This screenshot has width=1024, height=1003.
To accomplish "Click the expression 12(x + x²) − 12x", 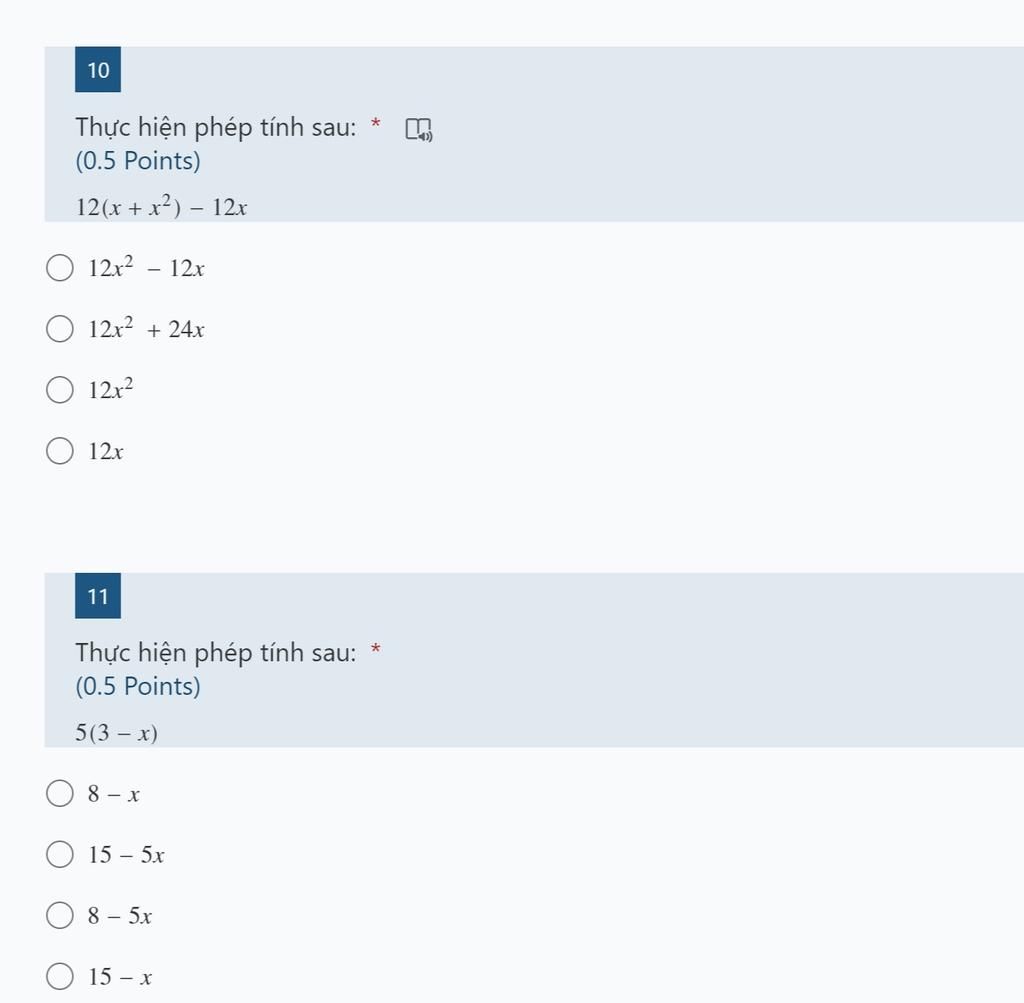I will (x=161, y=207).
